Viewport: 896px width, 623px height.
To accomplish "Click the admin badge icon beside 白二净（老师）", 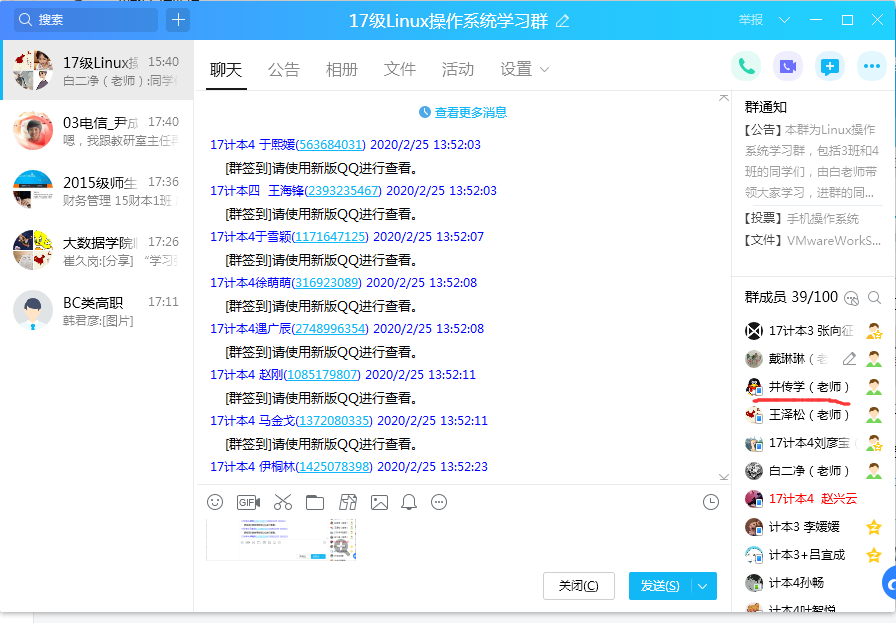I will (874, 470).
